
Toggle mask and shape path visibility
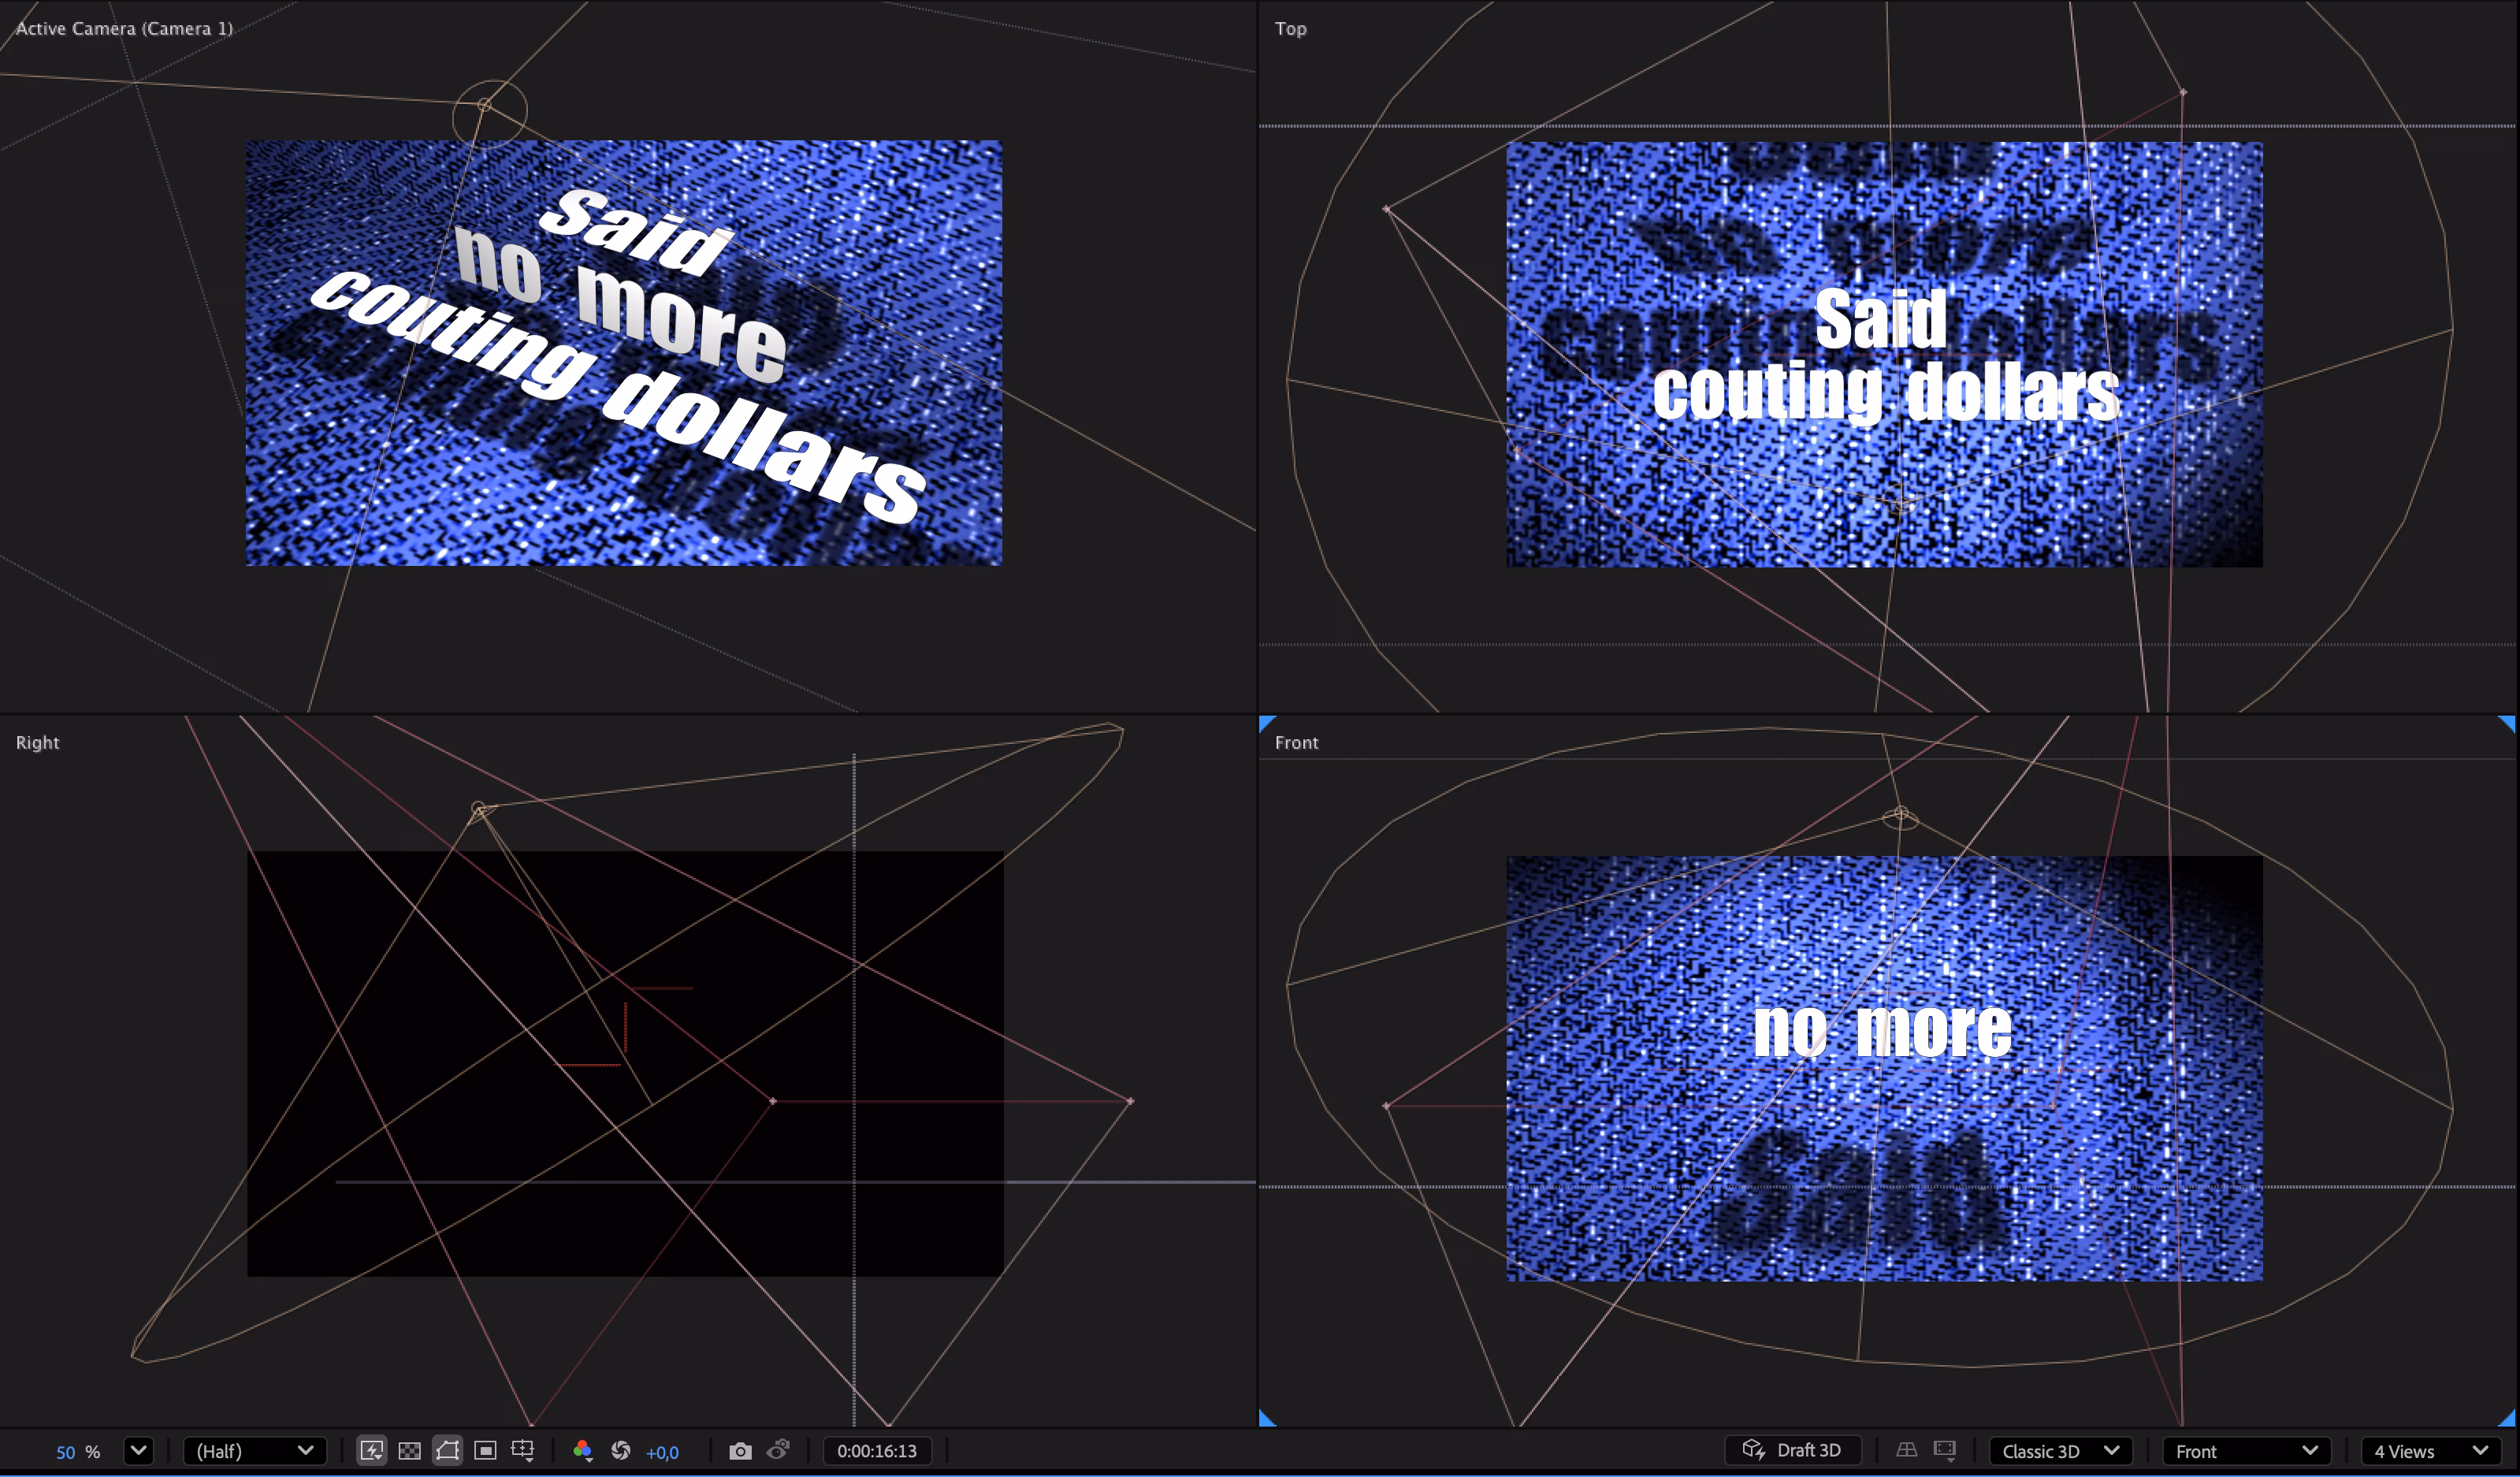click(x=447, y=1451)
